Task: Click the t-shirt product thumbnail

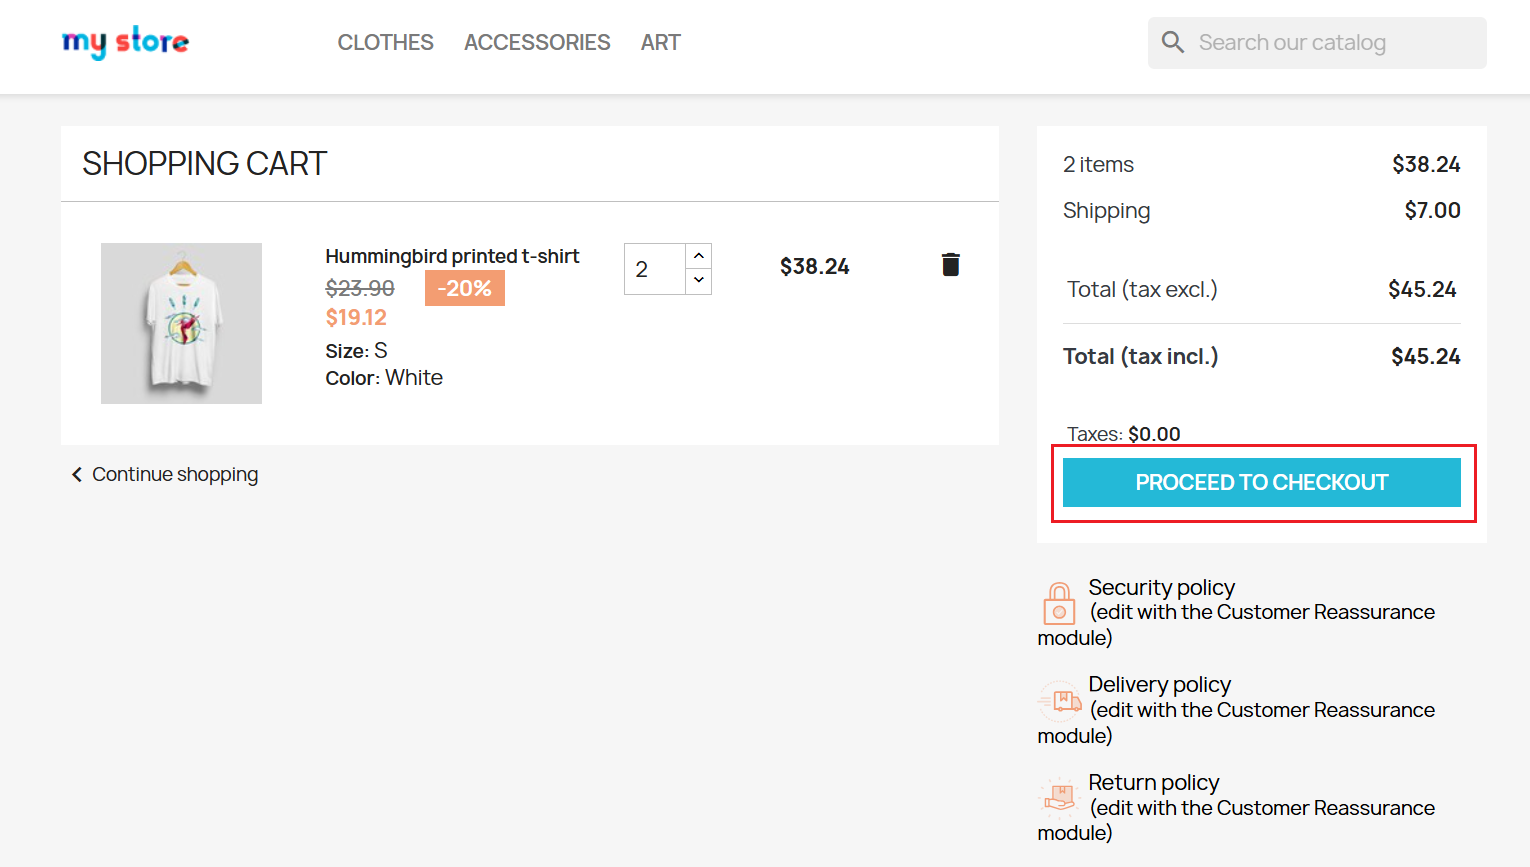Action: [x=181, y=323]
